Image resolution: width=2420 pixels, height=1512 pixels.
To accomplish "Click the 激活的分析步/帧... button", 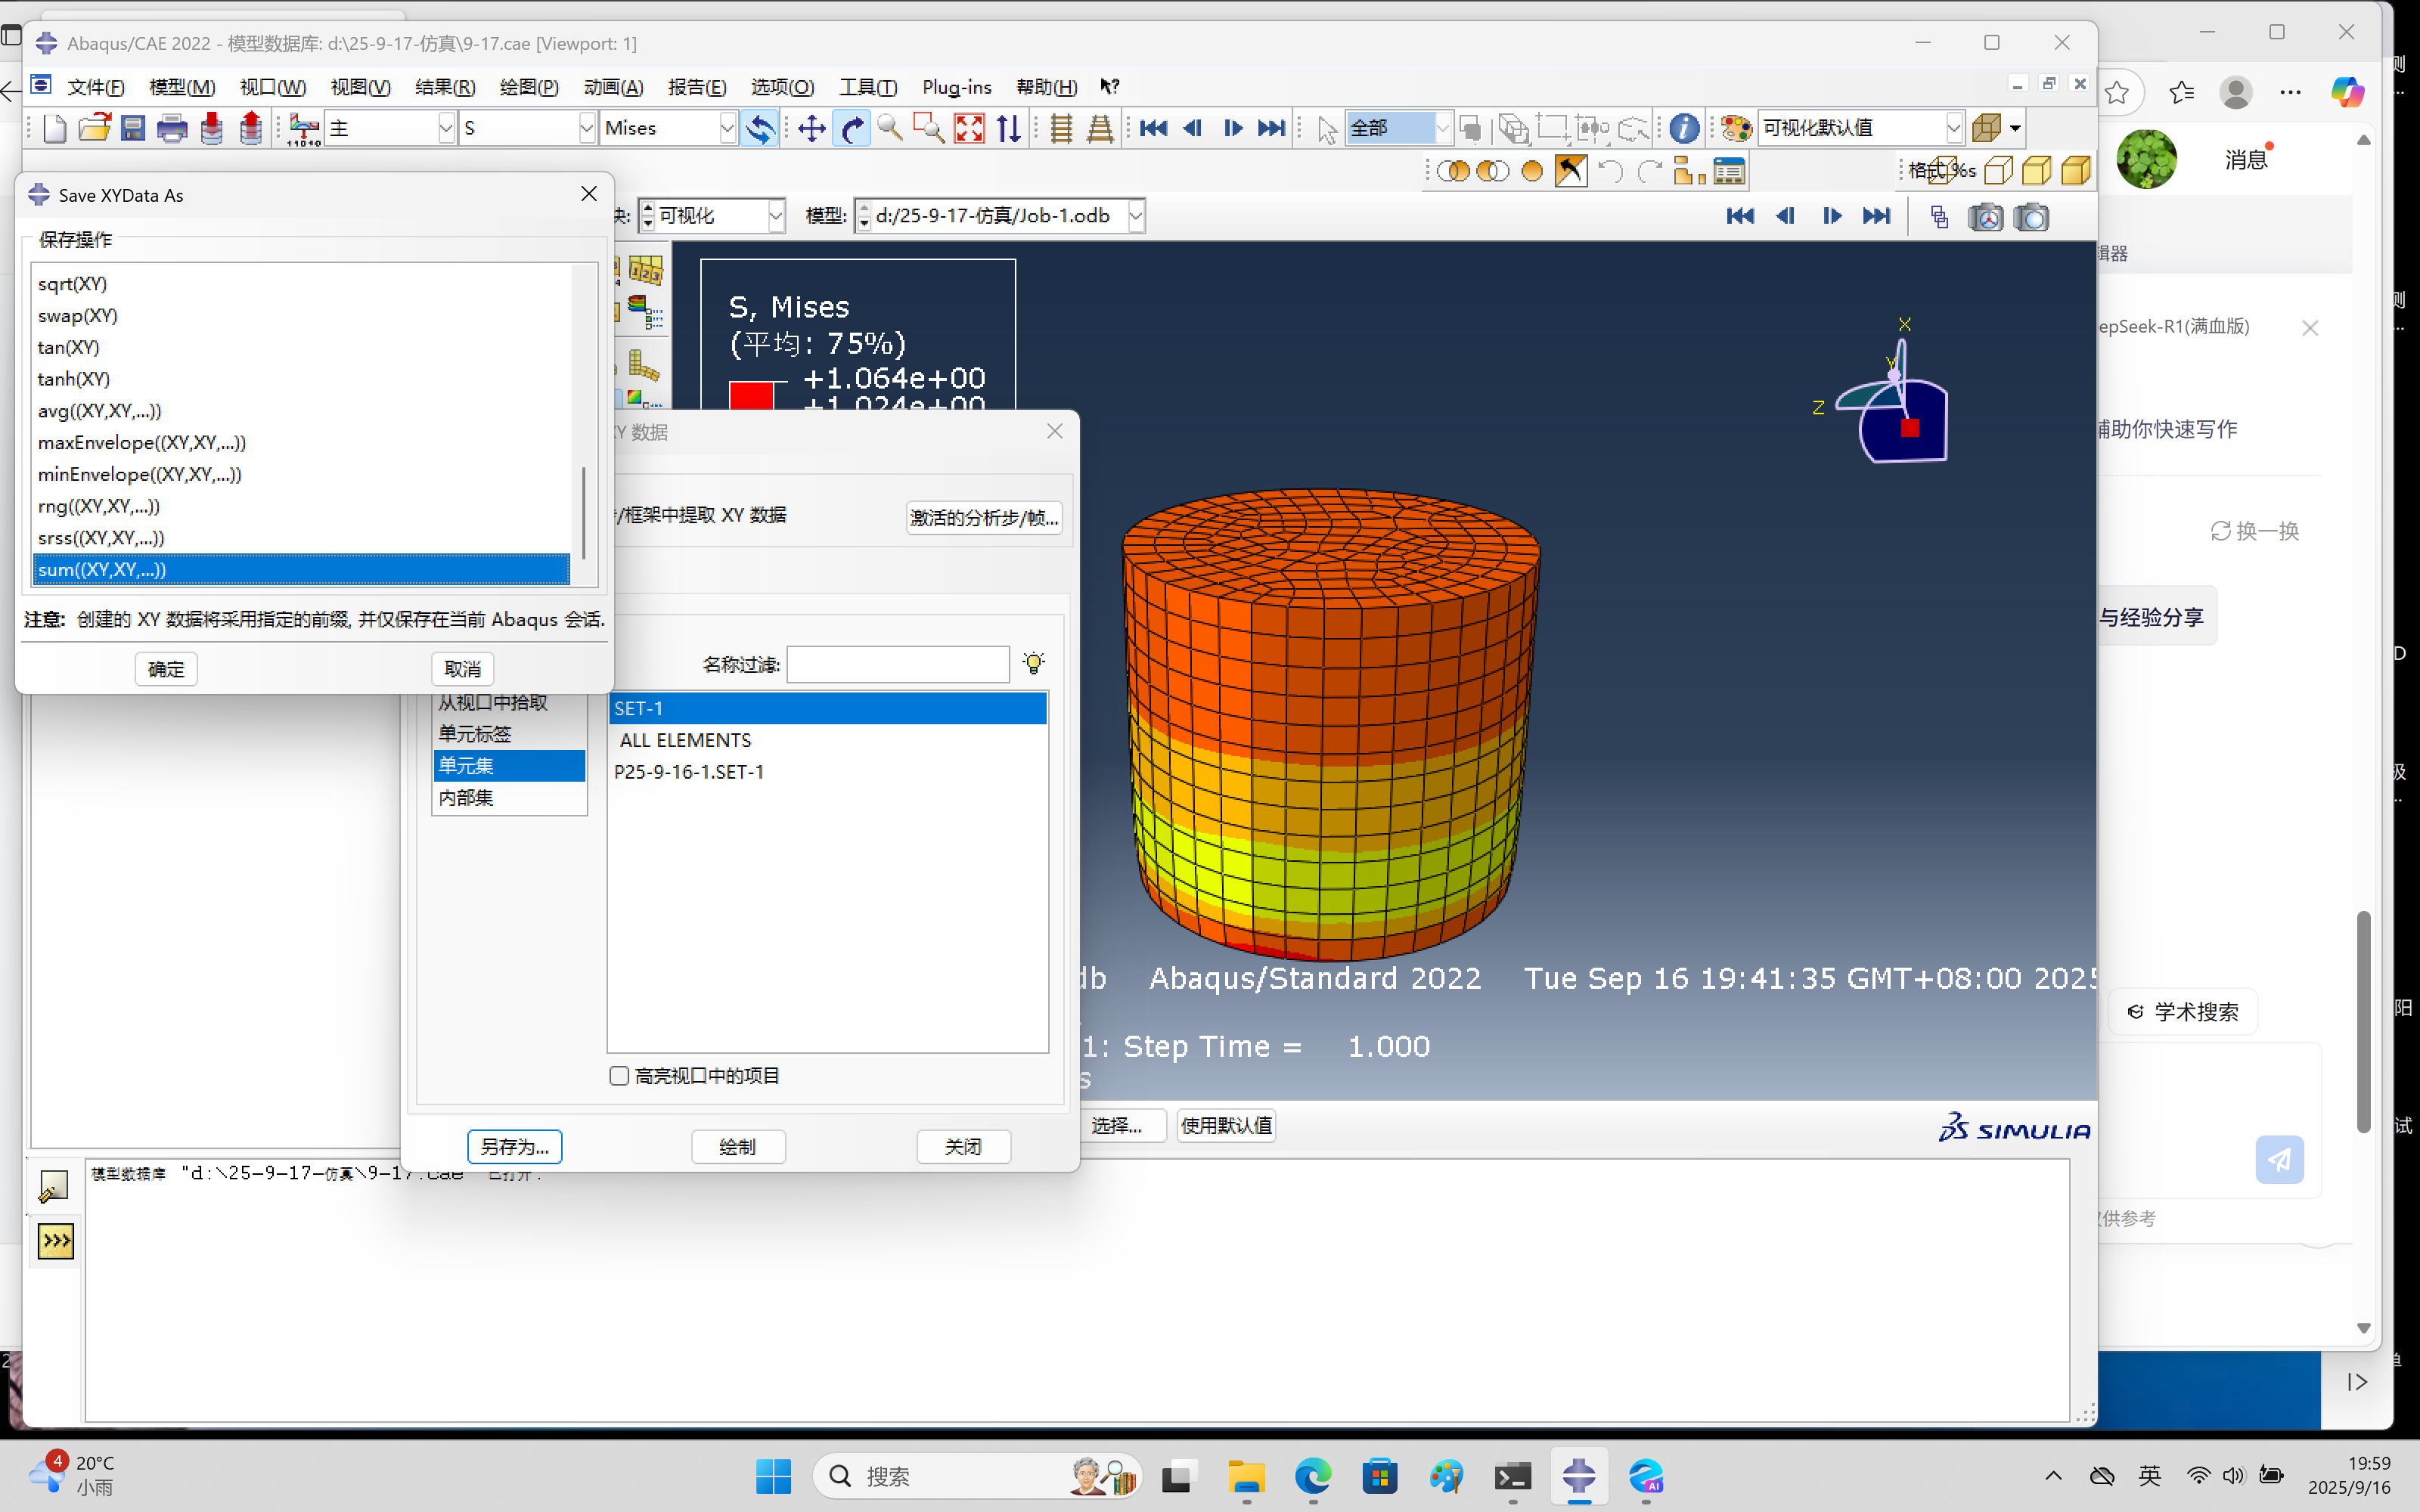I will click(984, 517).
